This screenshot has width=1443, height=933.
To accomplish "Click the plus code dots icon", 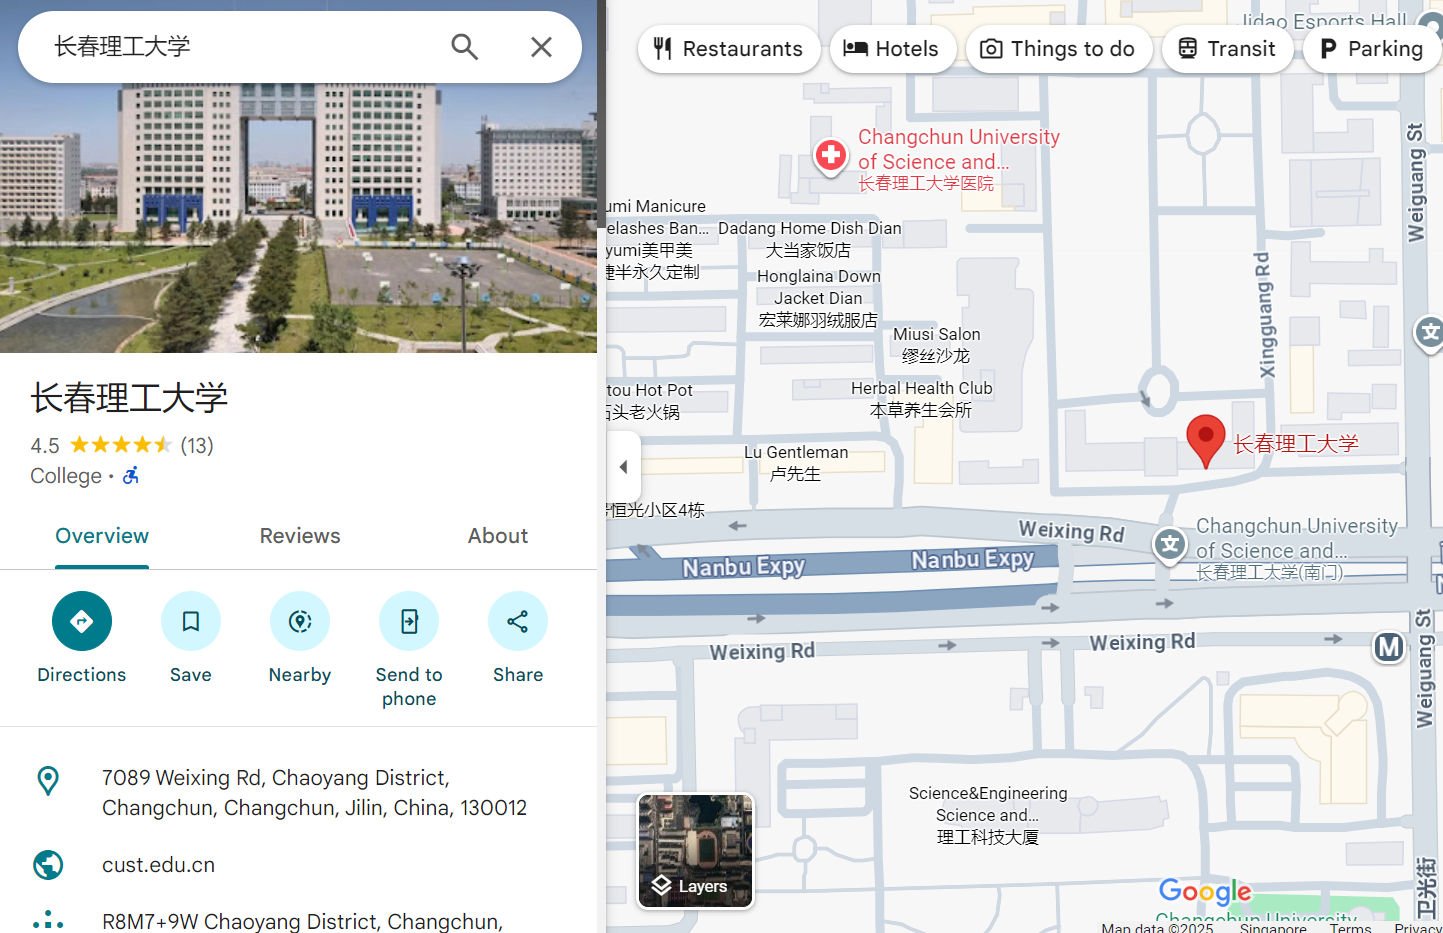I will 48,921.
